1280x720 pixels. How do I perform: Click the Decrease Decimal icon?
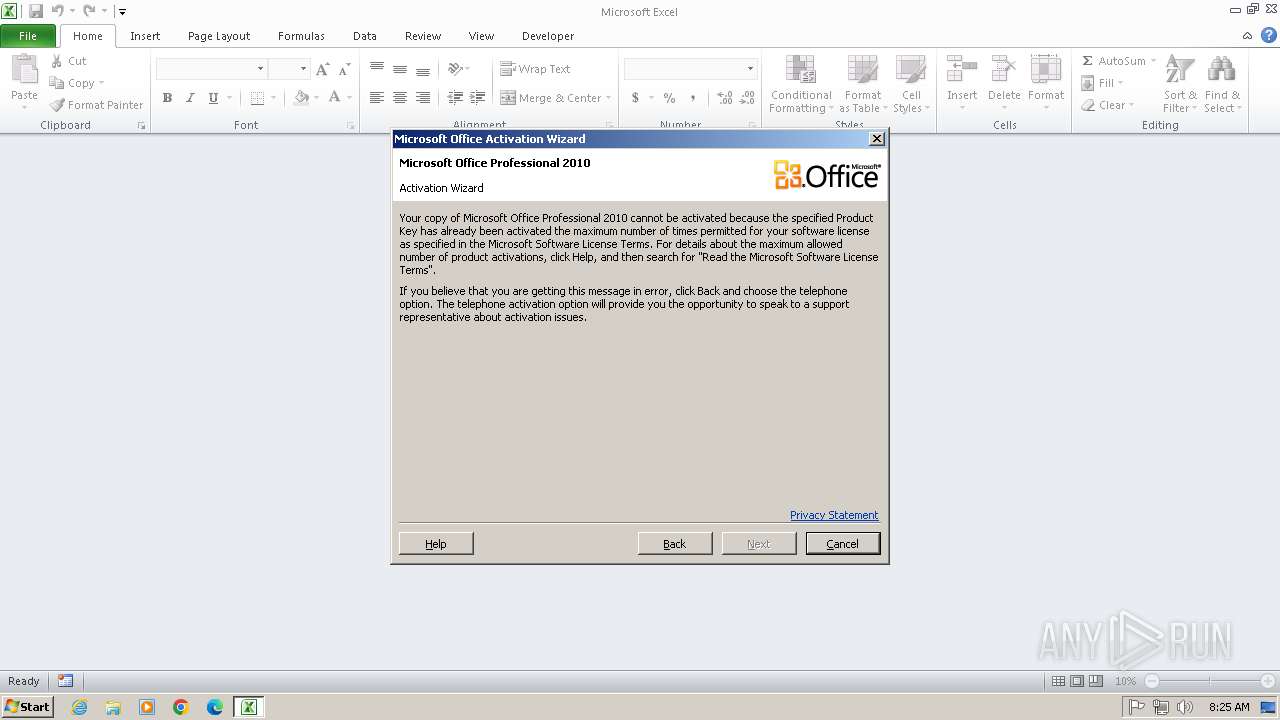(746, 98)
